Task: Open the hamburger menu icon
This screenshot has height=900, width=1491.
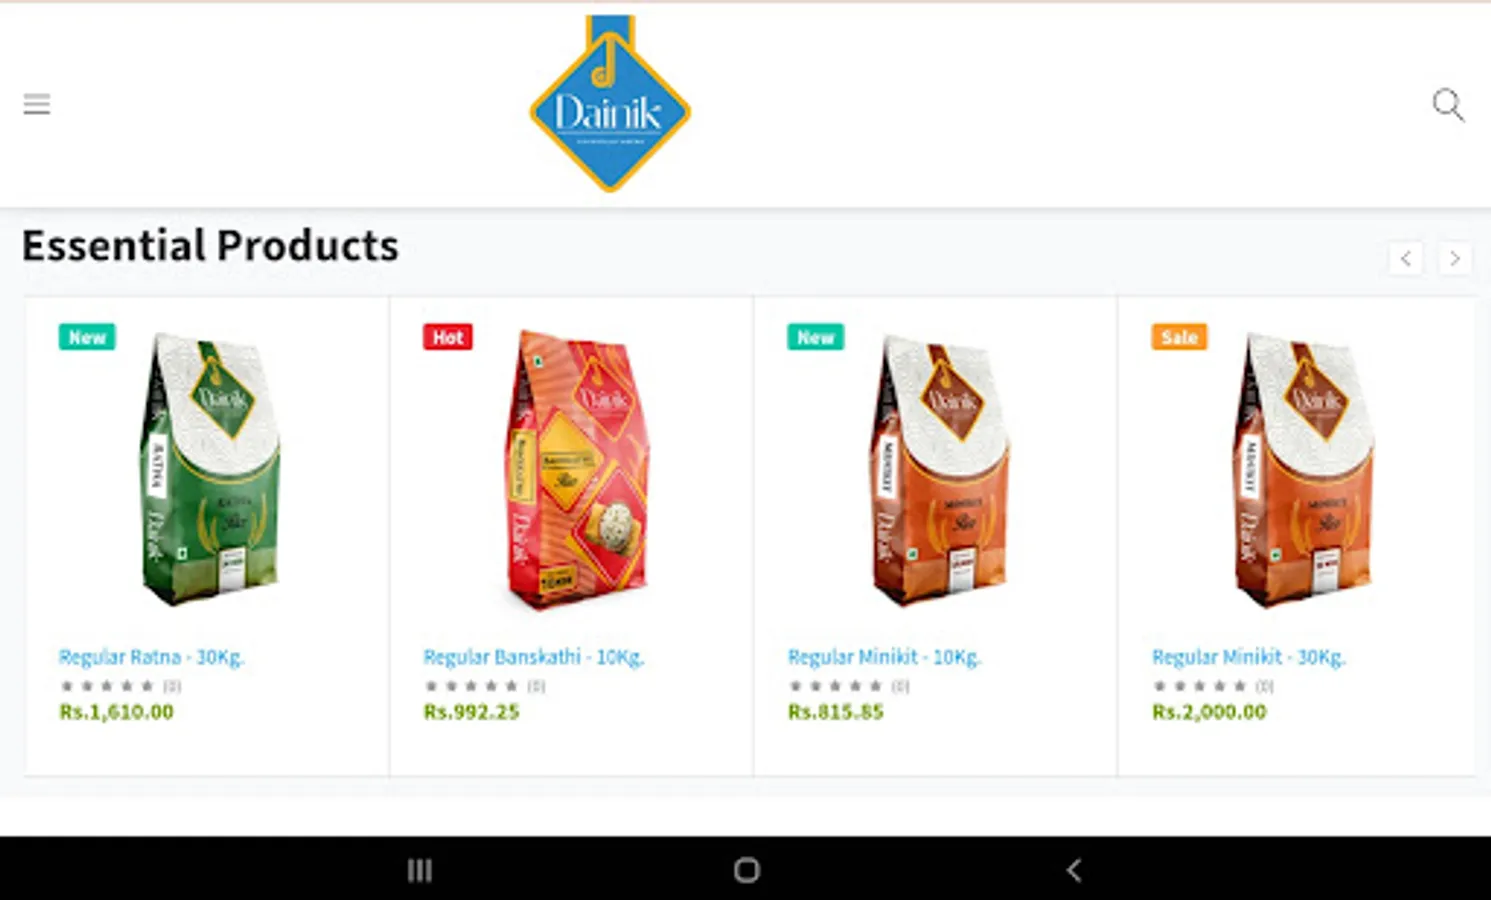Action: point(37,104)
